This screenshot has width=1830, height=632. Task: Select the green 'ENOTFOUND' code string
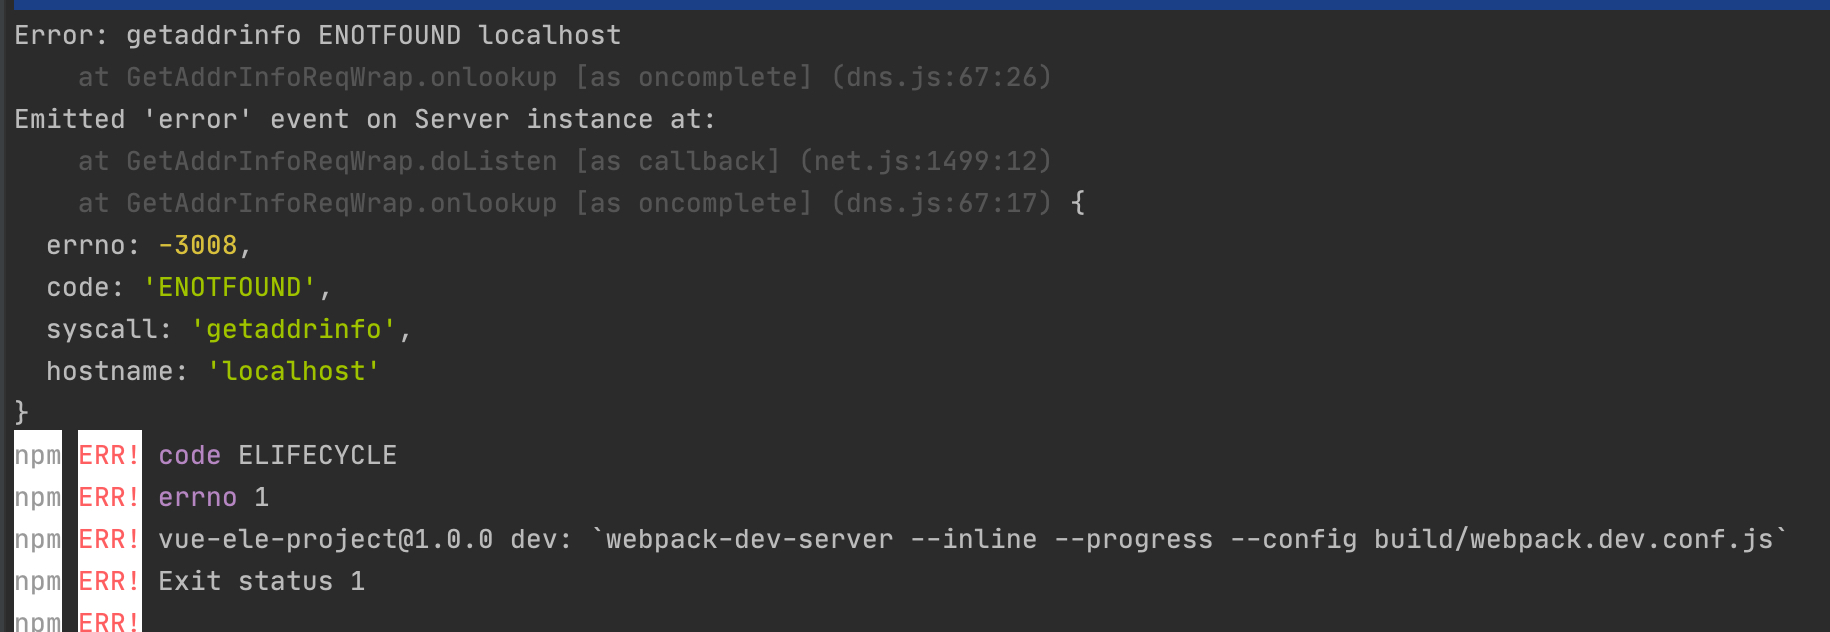(230, 287)
